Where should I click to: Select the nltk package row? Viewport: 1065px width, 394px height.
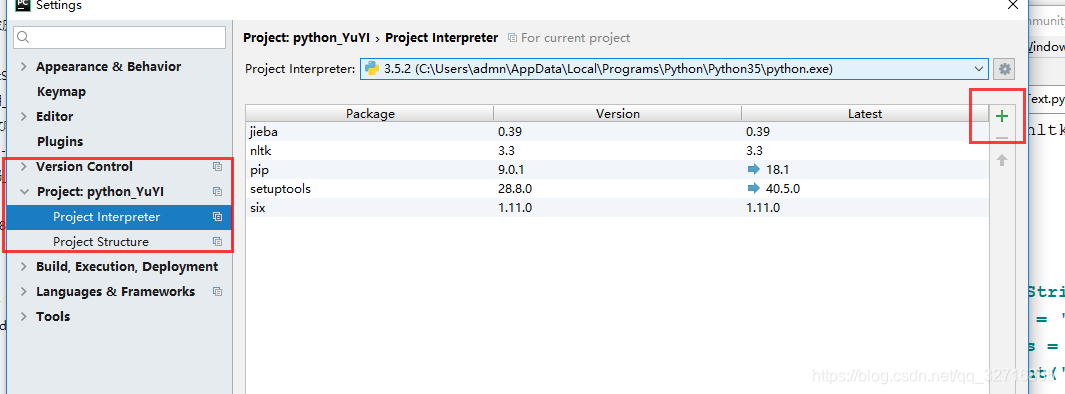click(617, 151)
